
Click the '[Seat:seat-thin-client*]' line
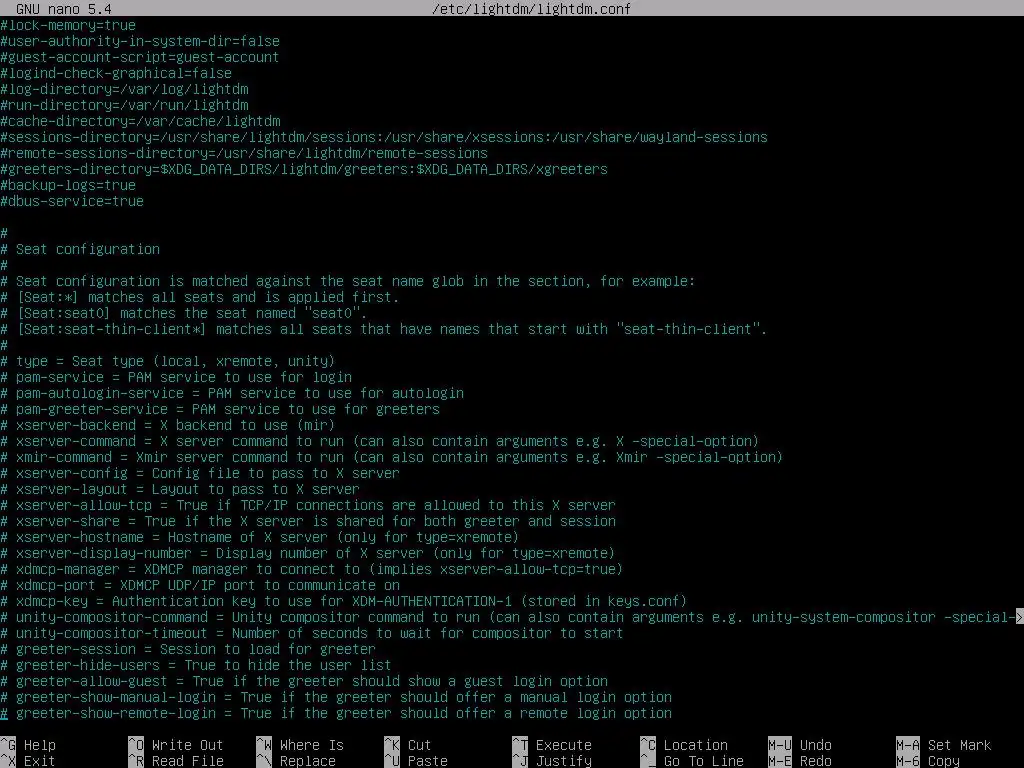(x=384, y=329)
